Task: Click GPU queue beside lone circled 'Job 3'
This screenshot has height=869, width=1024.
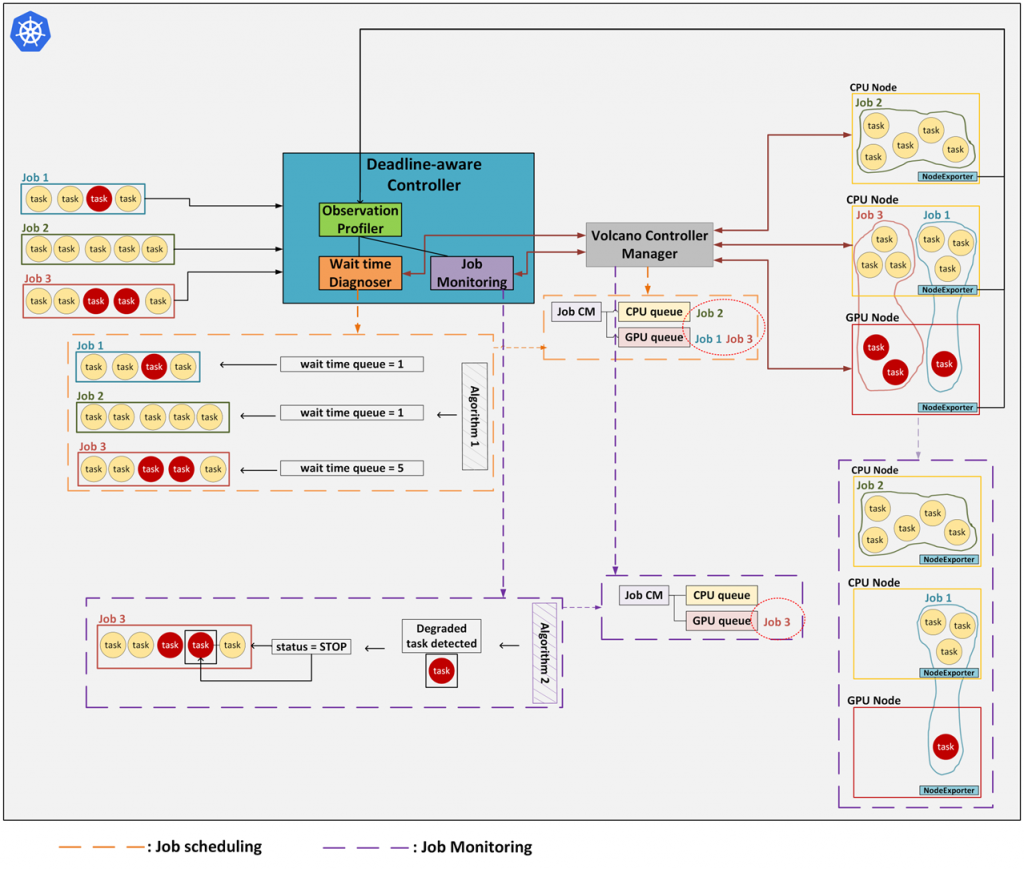Action: click(722, 621)
